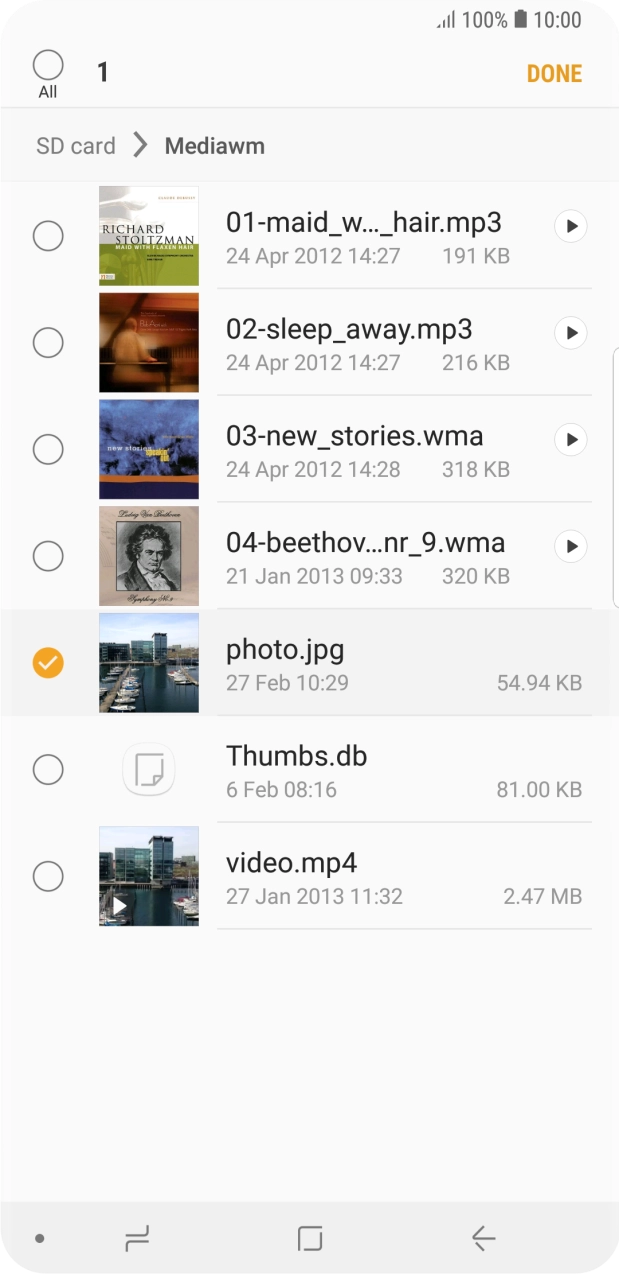Open the video.mp4 thumbnail
The width and height of the screenshot is (619, 1274).
click(149, 876)
